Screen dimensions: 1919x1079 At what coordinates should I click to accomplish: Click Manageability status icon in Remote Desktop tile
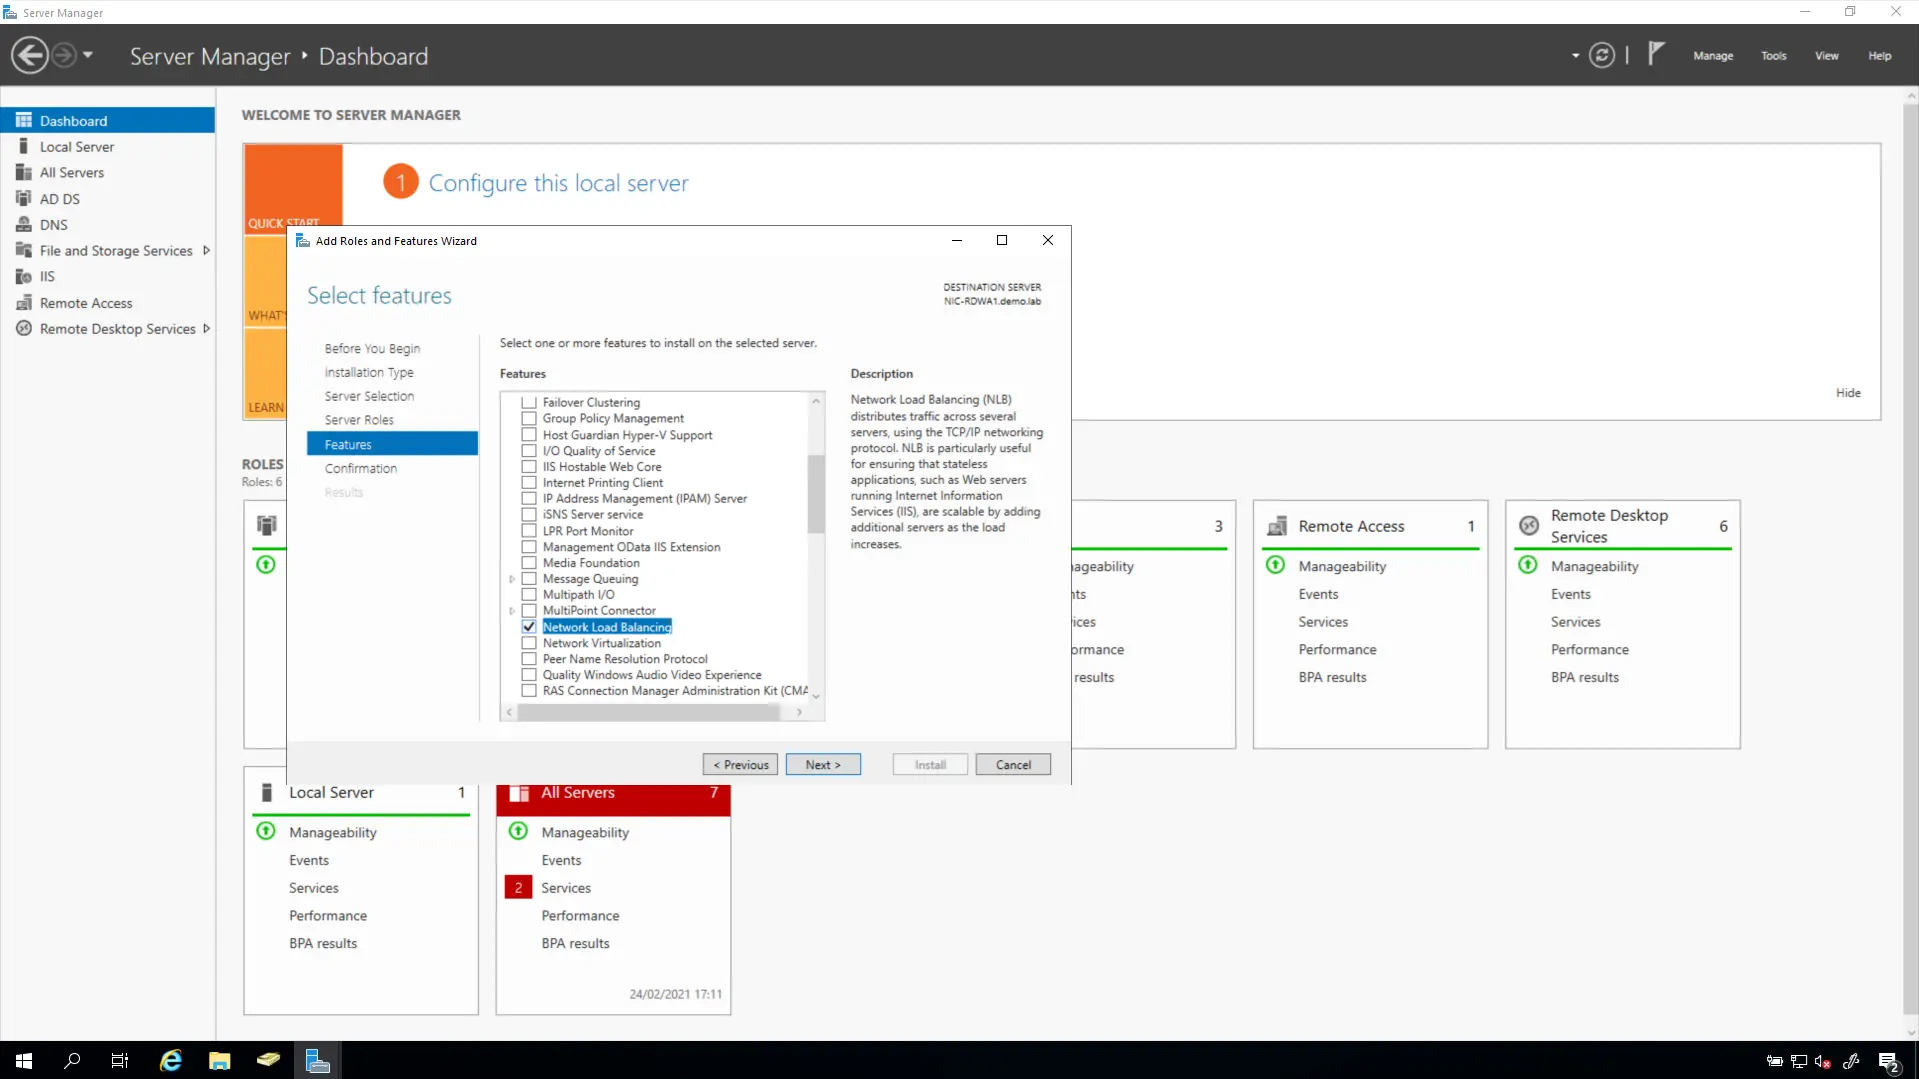1528,565
